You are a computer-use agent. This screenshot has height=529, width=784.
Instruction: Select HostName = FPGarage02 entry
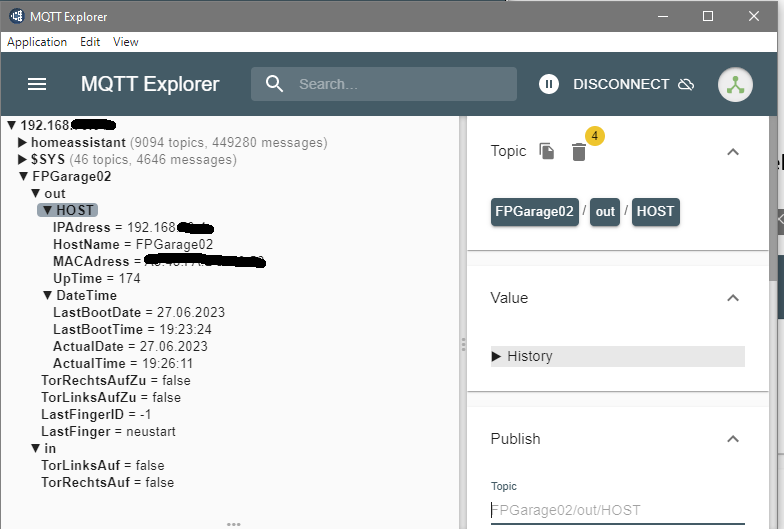pos(133,244)
